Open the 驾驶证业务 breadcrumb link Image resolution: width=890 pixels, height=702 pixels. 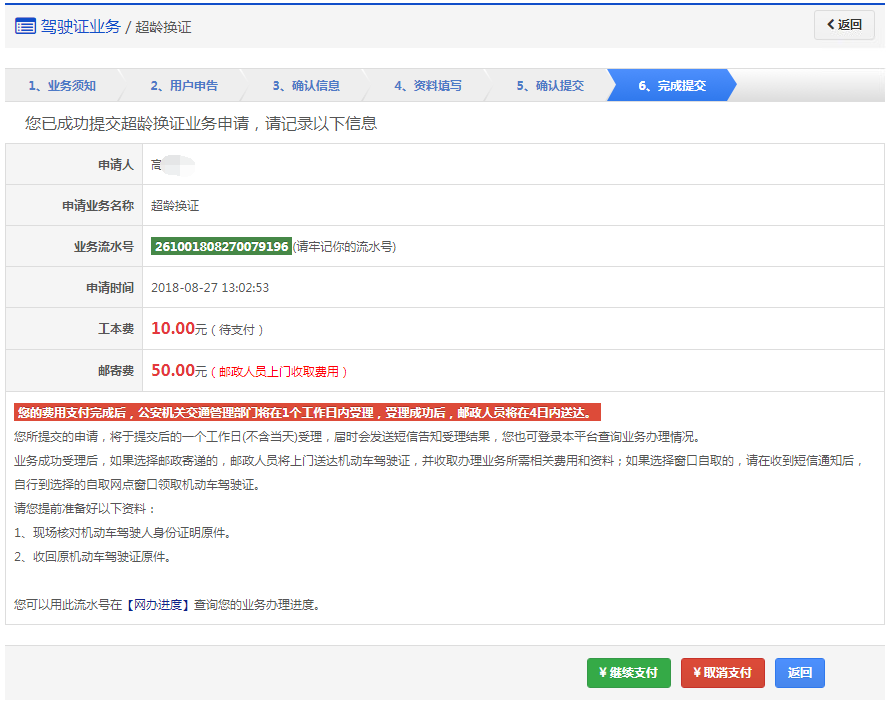(x=80, y=26)
